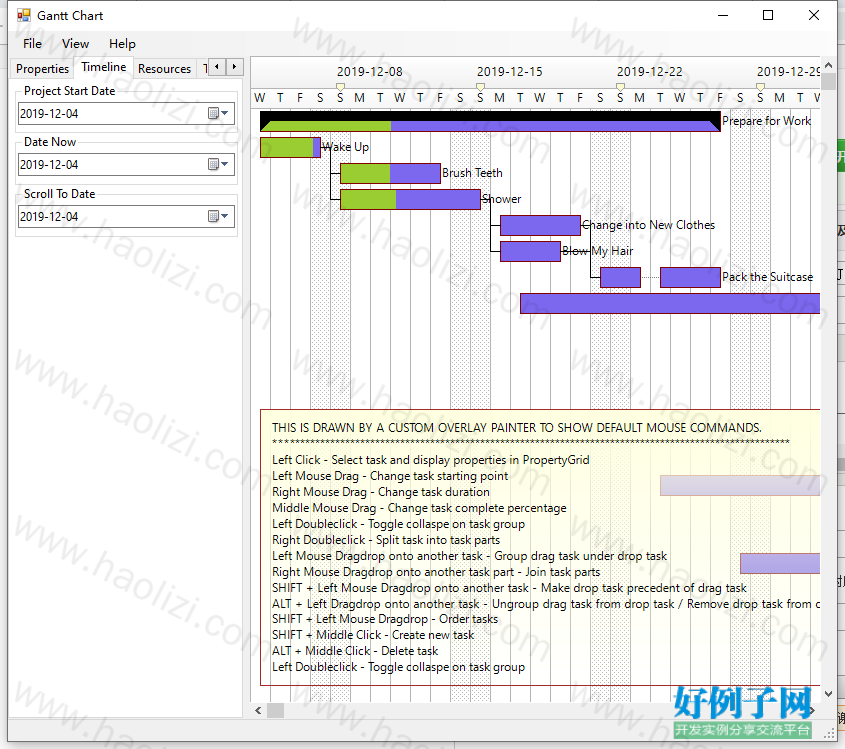Select the long unlabeled task bar below Pack the Suitcase
The width and height of the screenshot is (845, 749).
click(670, 303)
